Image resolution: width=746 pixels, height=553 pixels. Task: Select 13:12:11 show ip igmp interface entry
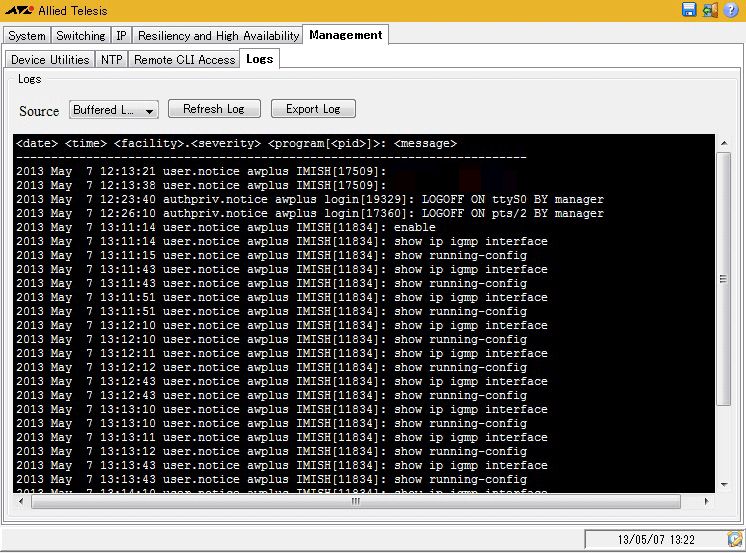coord(282,354)
